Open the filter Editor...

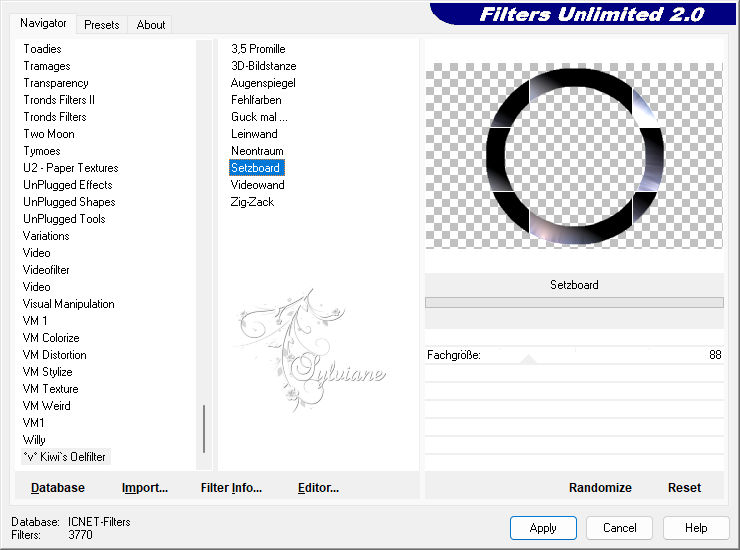318,488
